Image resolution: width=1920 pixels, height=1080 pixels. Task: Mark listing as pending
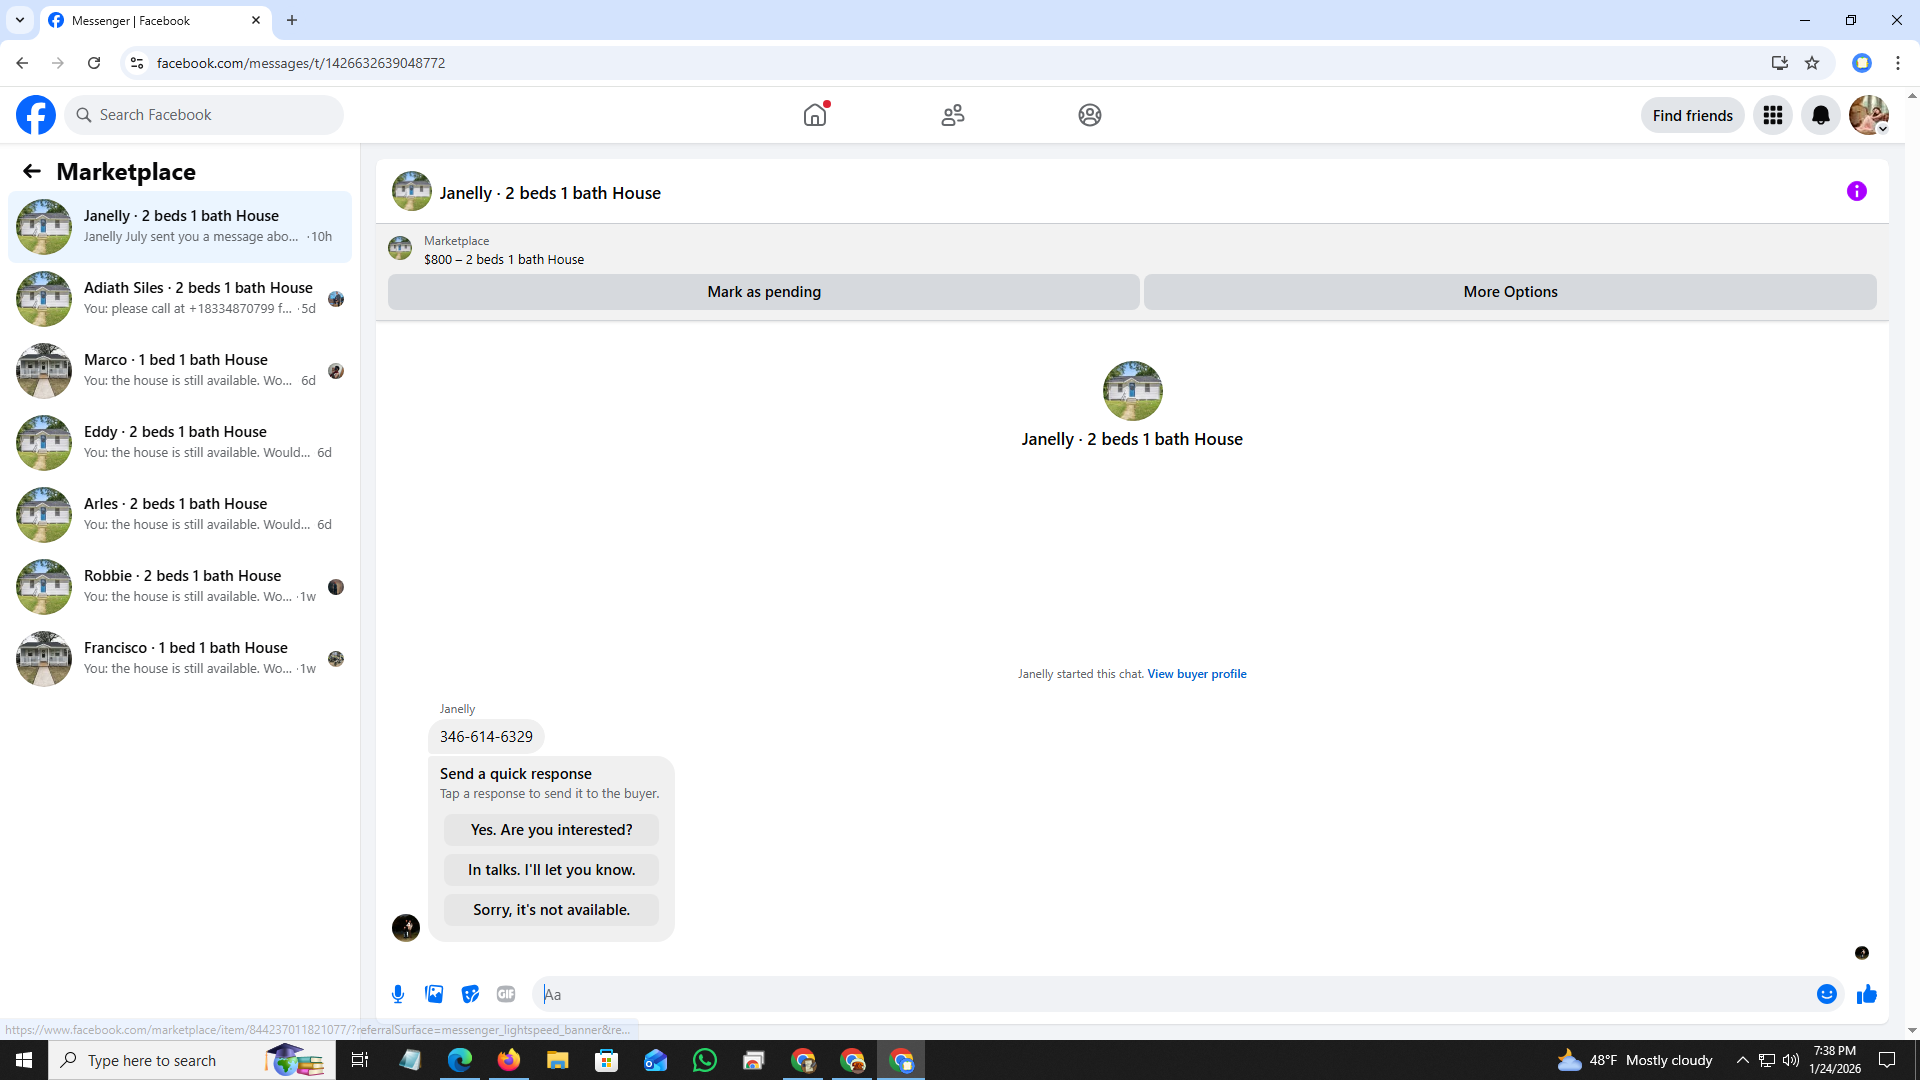click(763, 292)
